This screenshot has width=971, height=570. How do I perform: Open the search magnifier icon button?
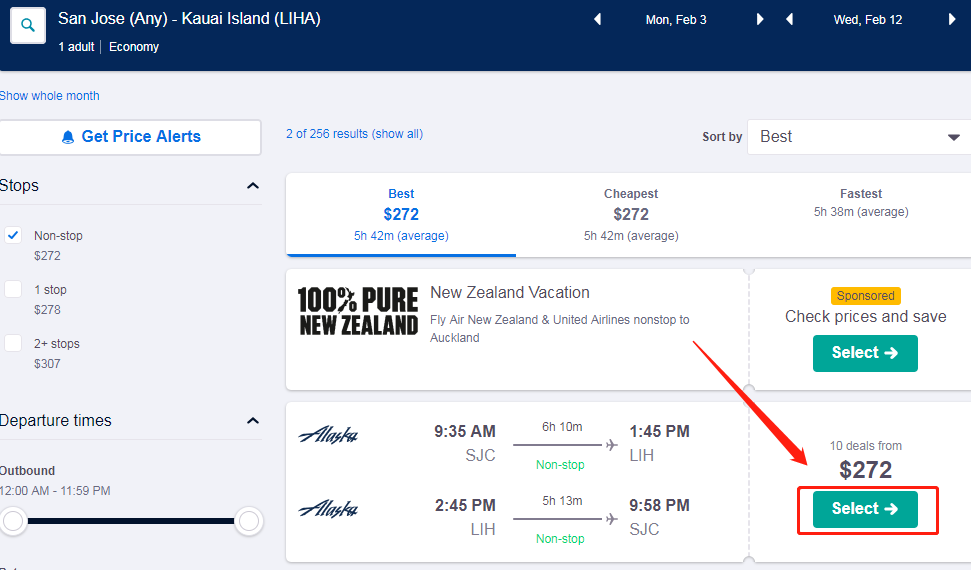point(28,25)
